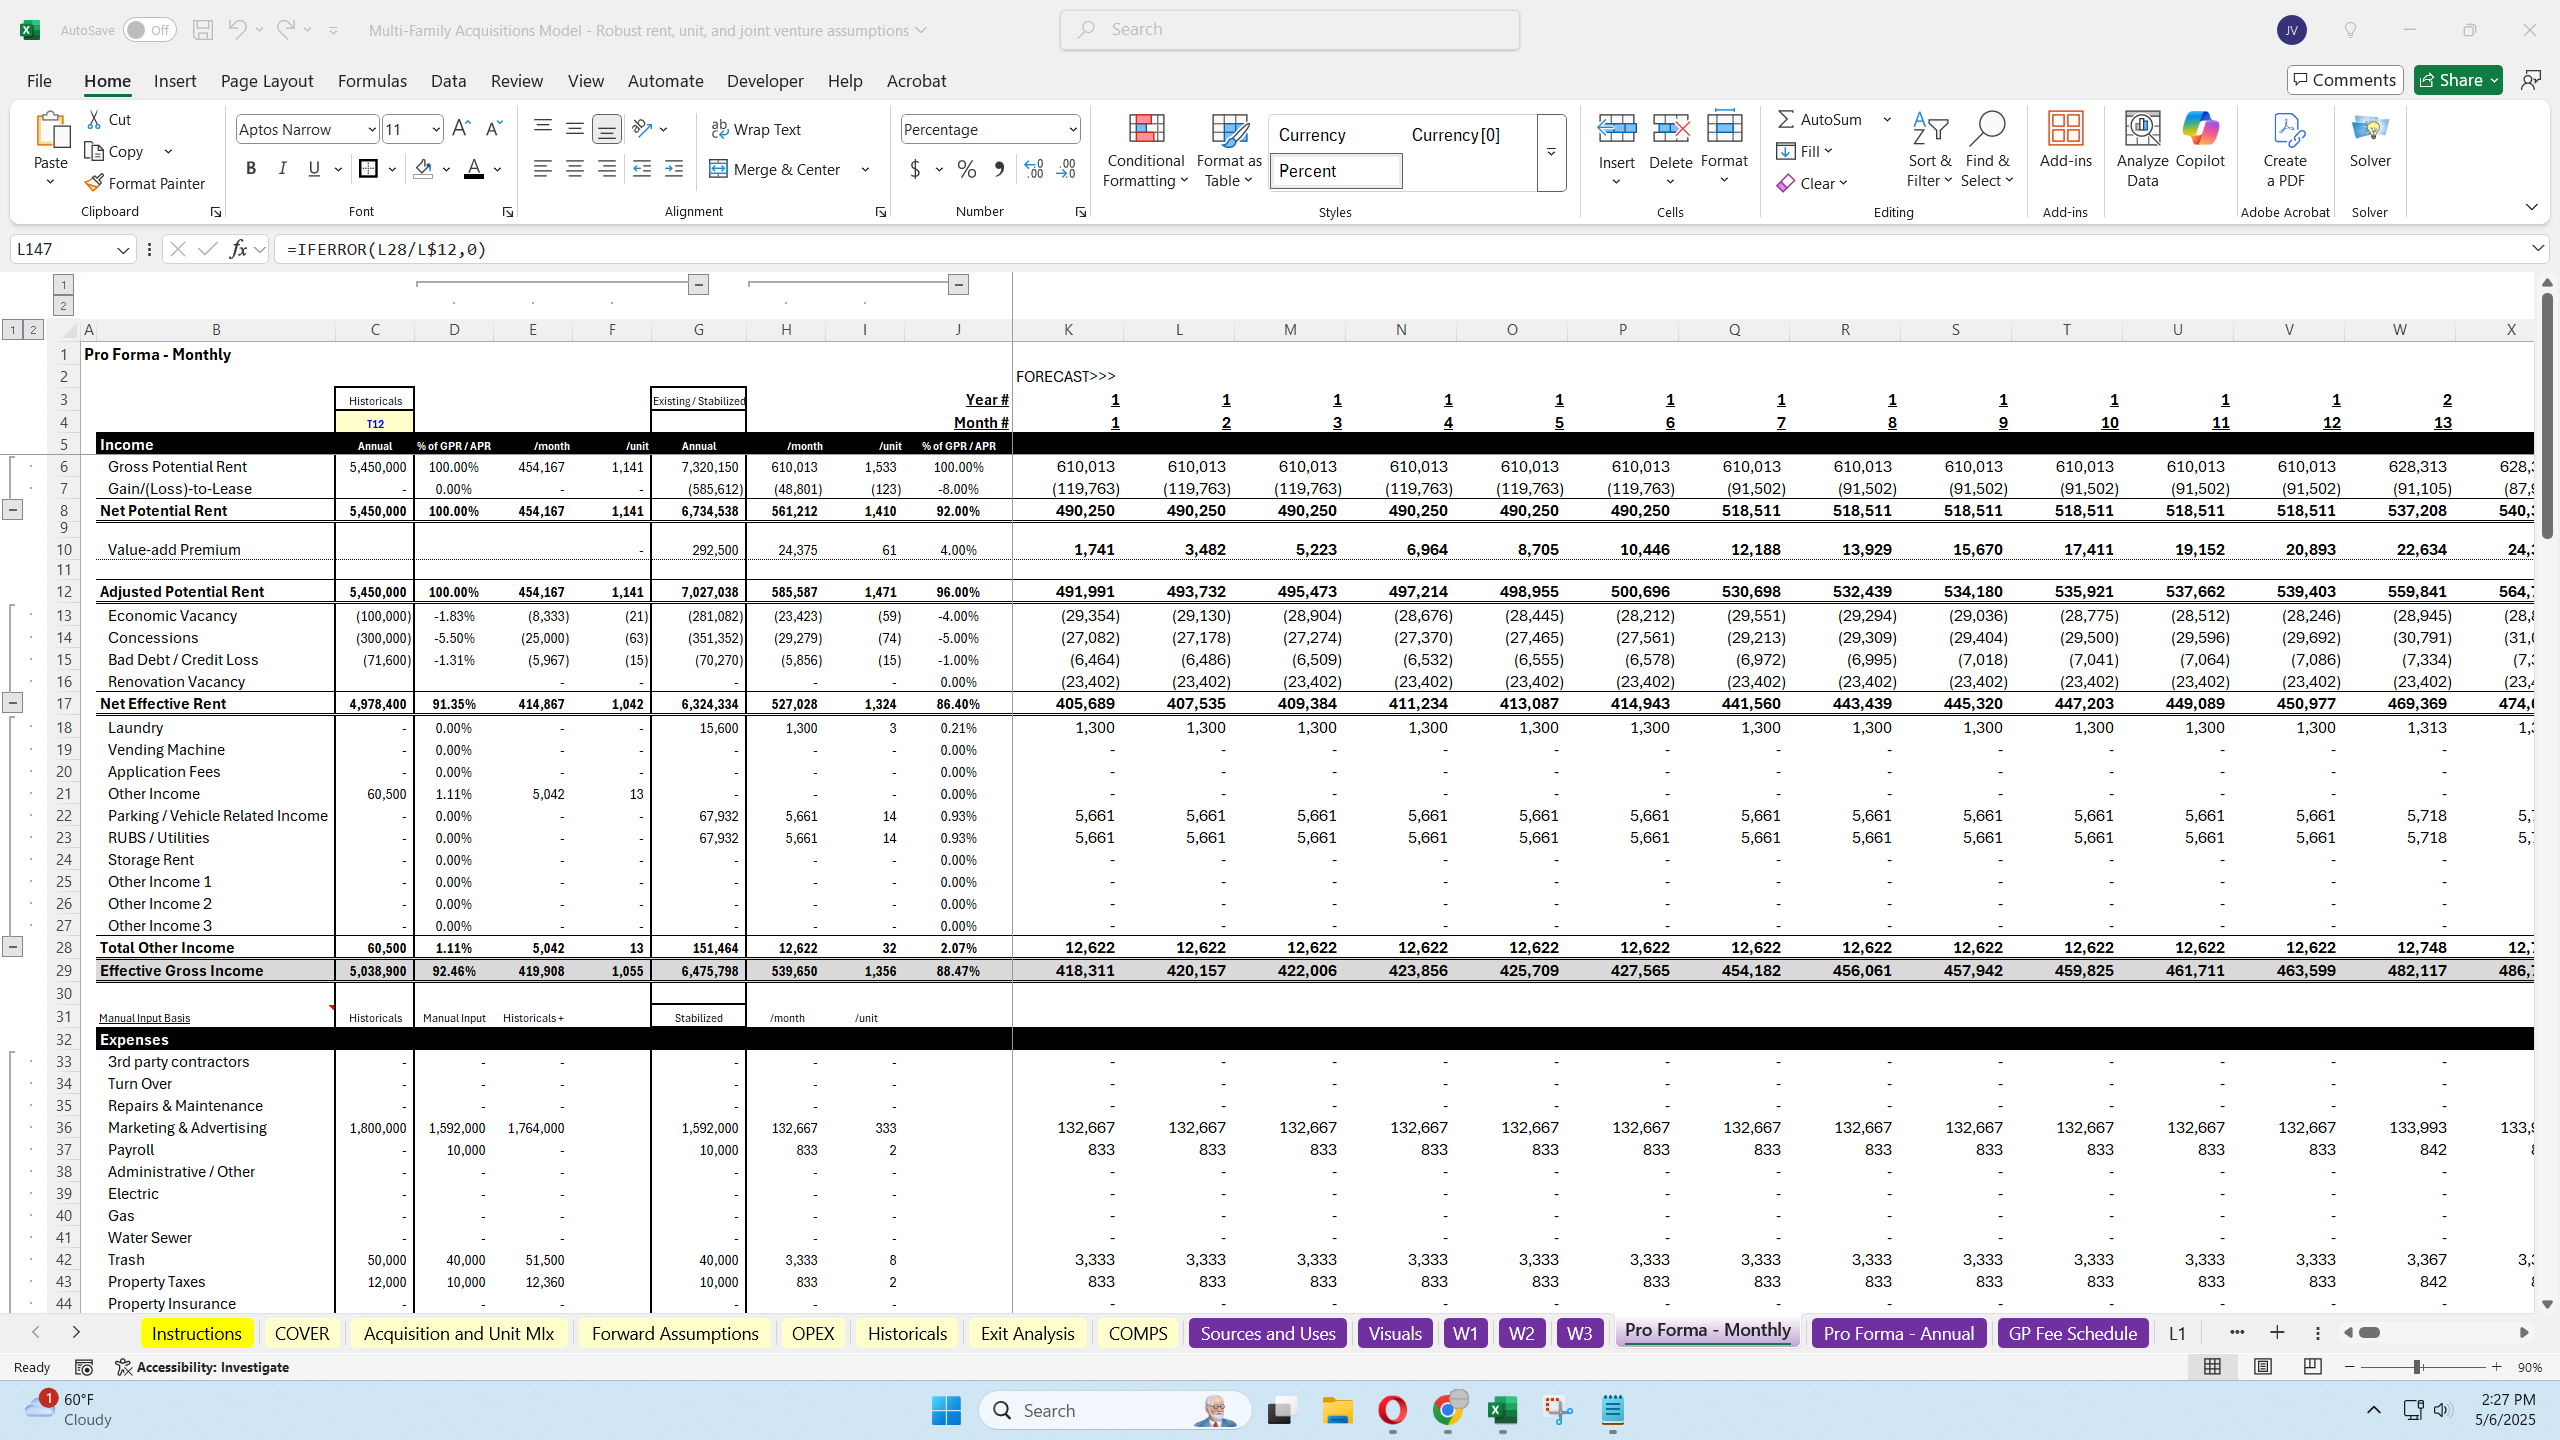2560x1440 pixels.
Task: Click the zoom slider in status bar
Action: point(2417,1367)
